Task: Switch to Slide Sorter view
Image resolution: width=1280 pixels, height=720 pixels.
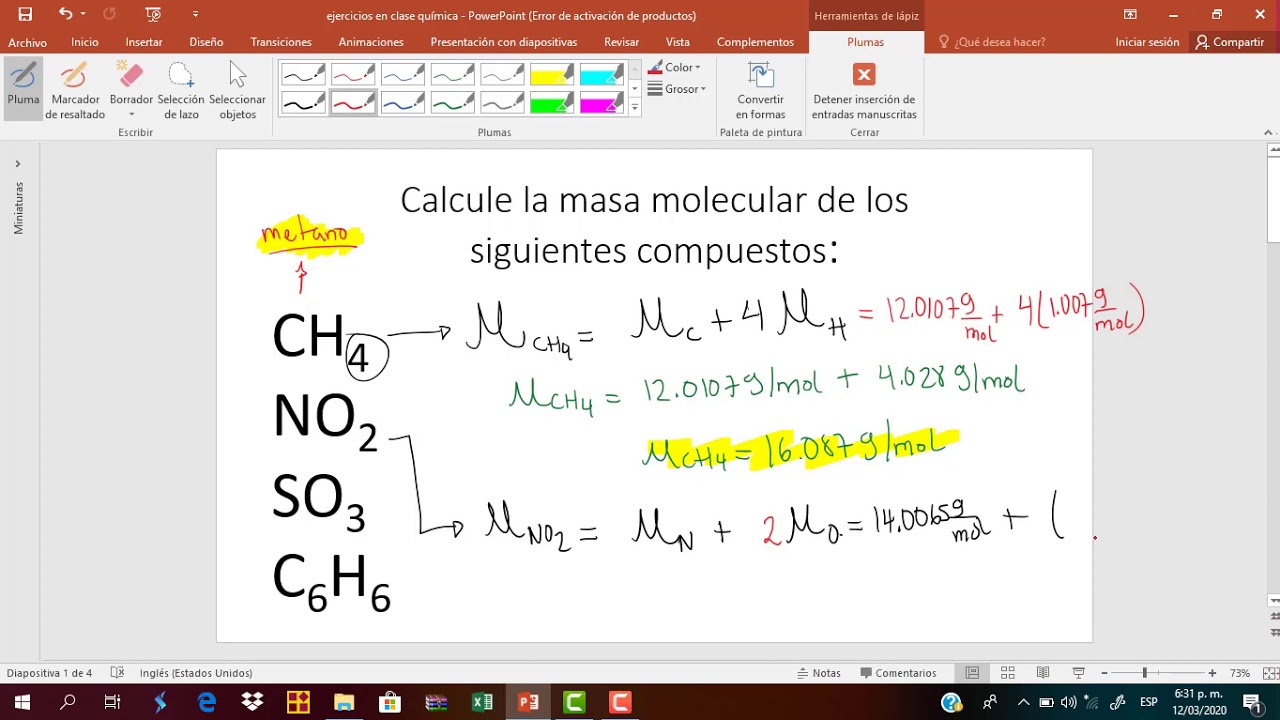Action: pos(1007,673)
